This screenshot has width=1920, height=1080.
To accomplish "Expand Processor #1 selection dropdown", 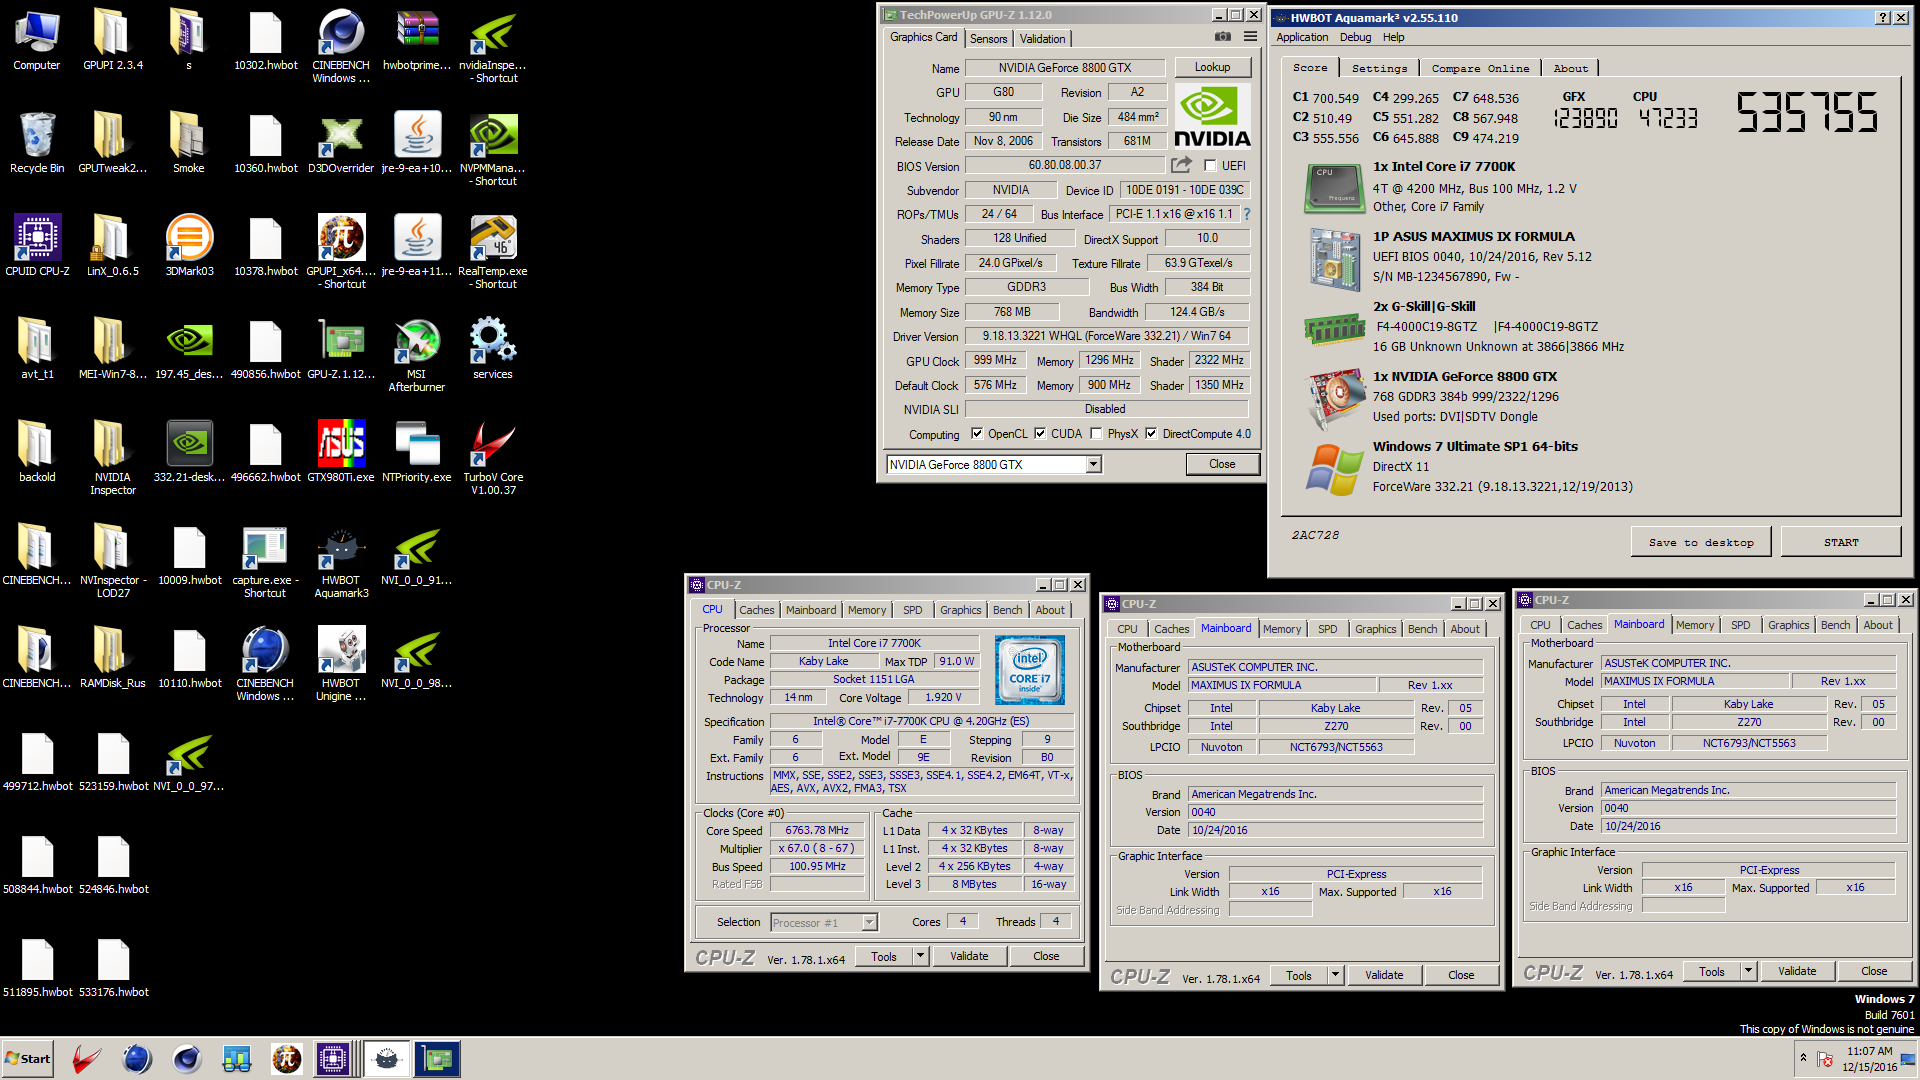I will pyautogui.click(x=869, y=922).
